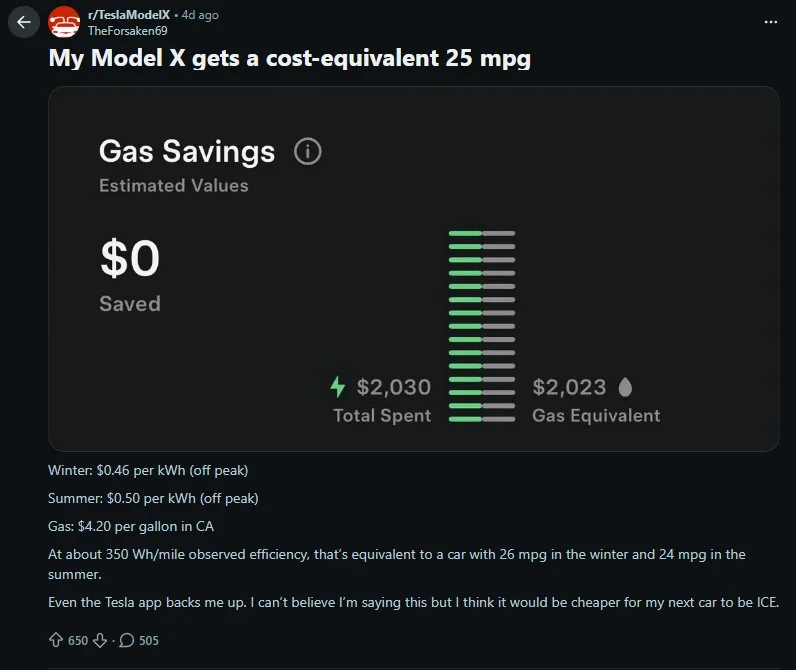Open TheForsaken69's user profile
Image resolution: width=796 pixels, height=670 pixels.
128,30
